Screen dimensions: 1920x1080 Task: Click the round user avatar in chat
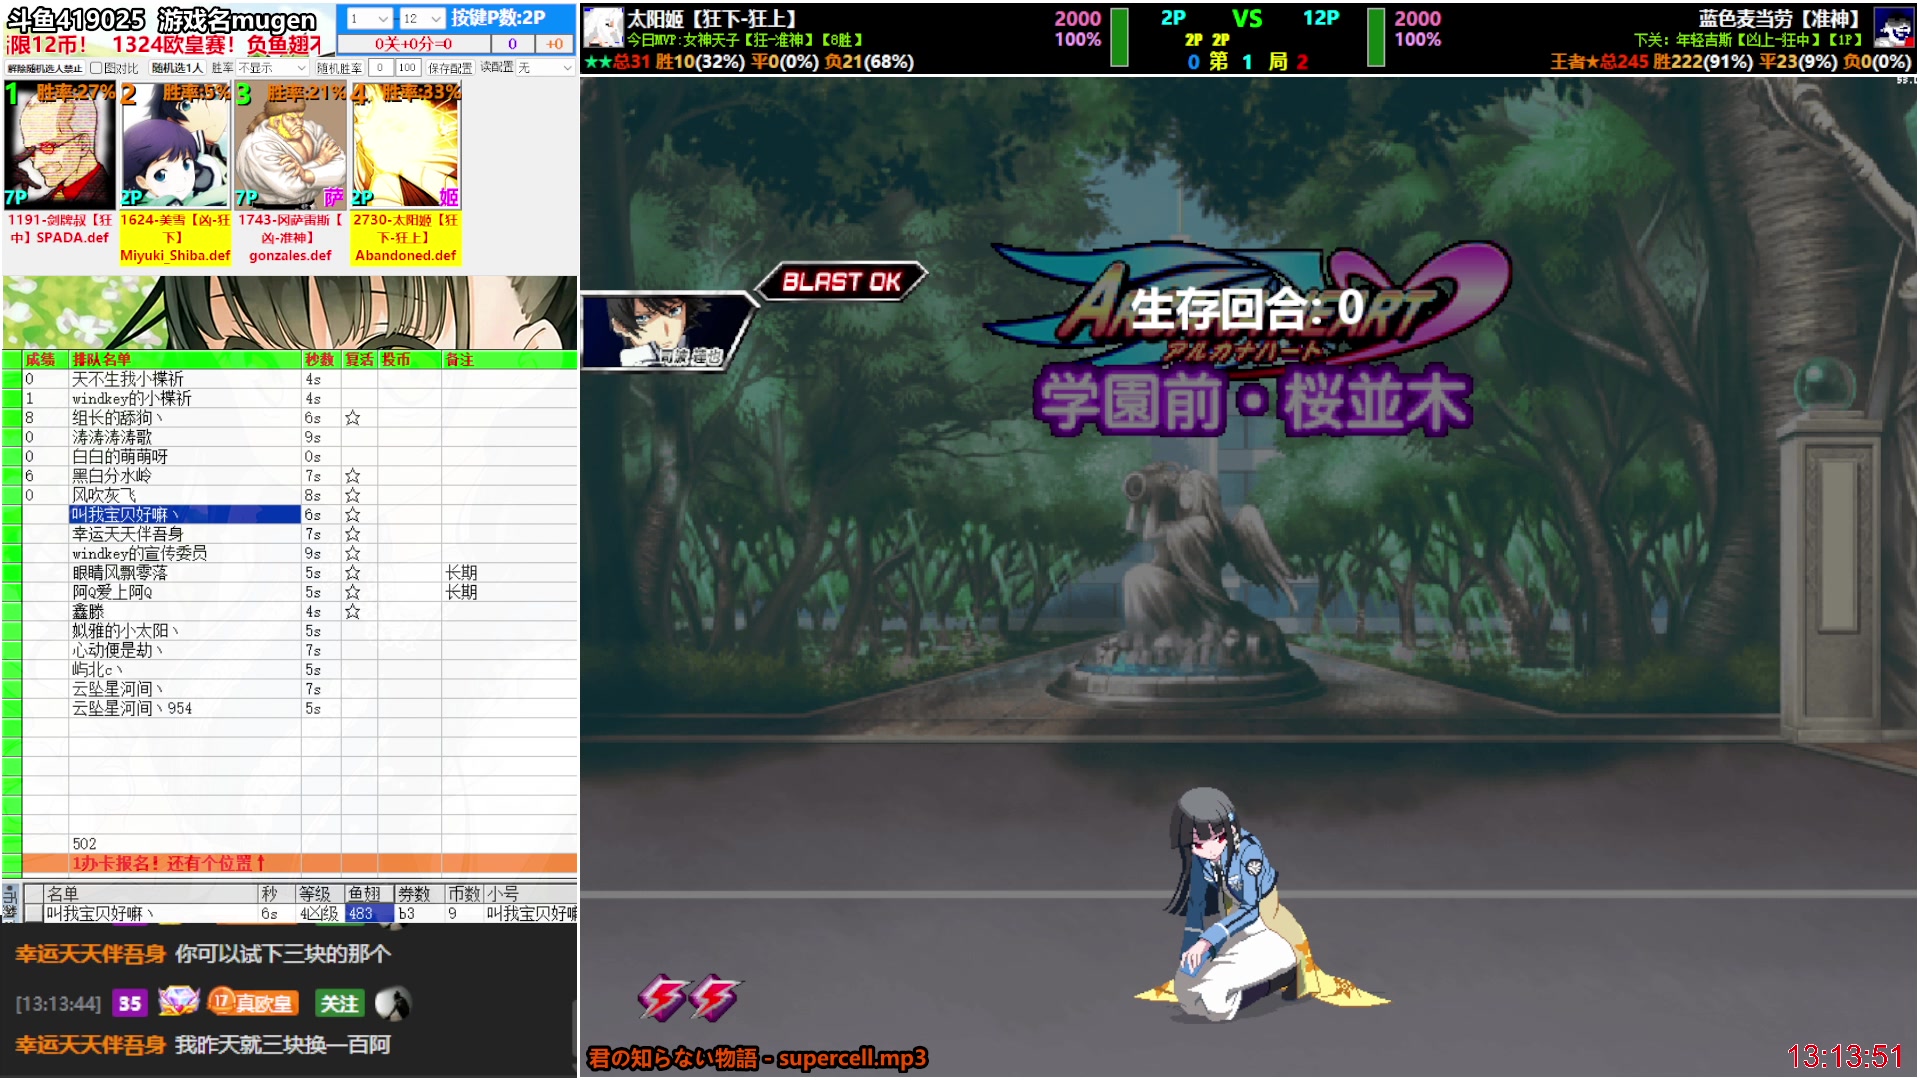[392, 1003]
